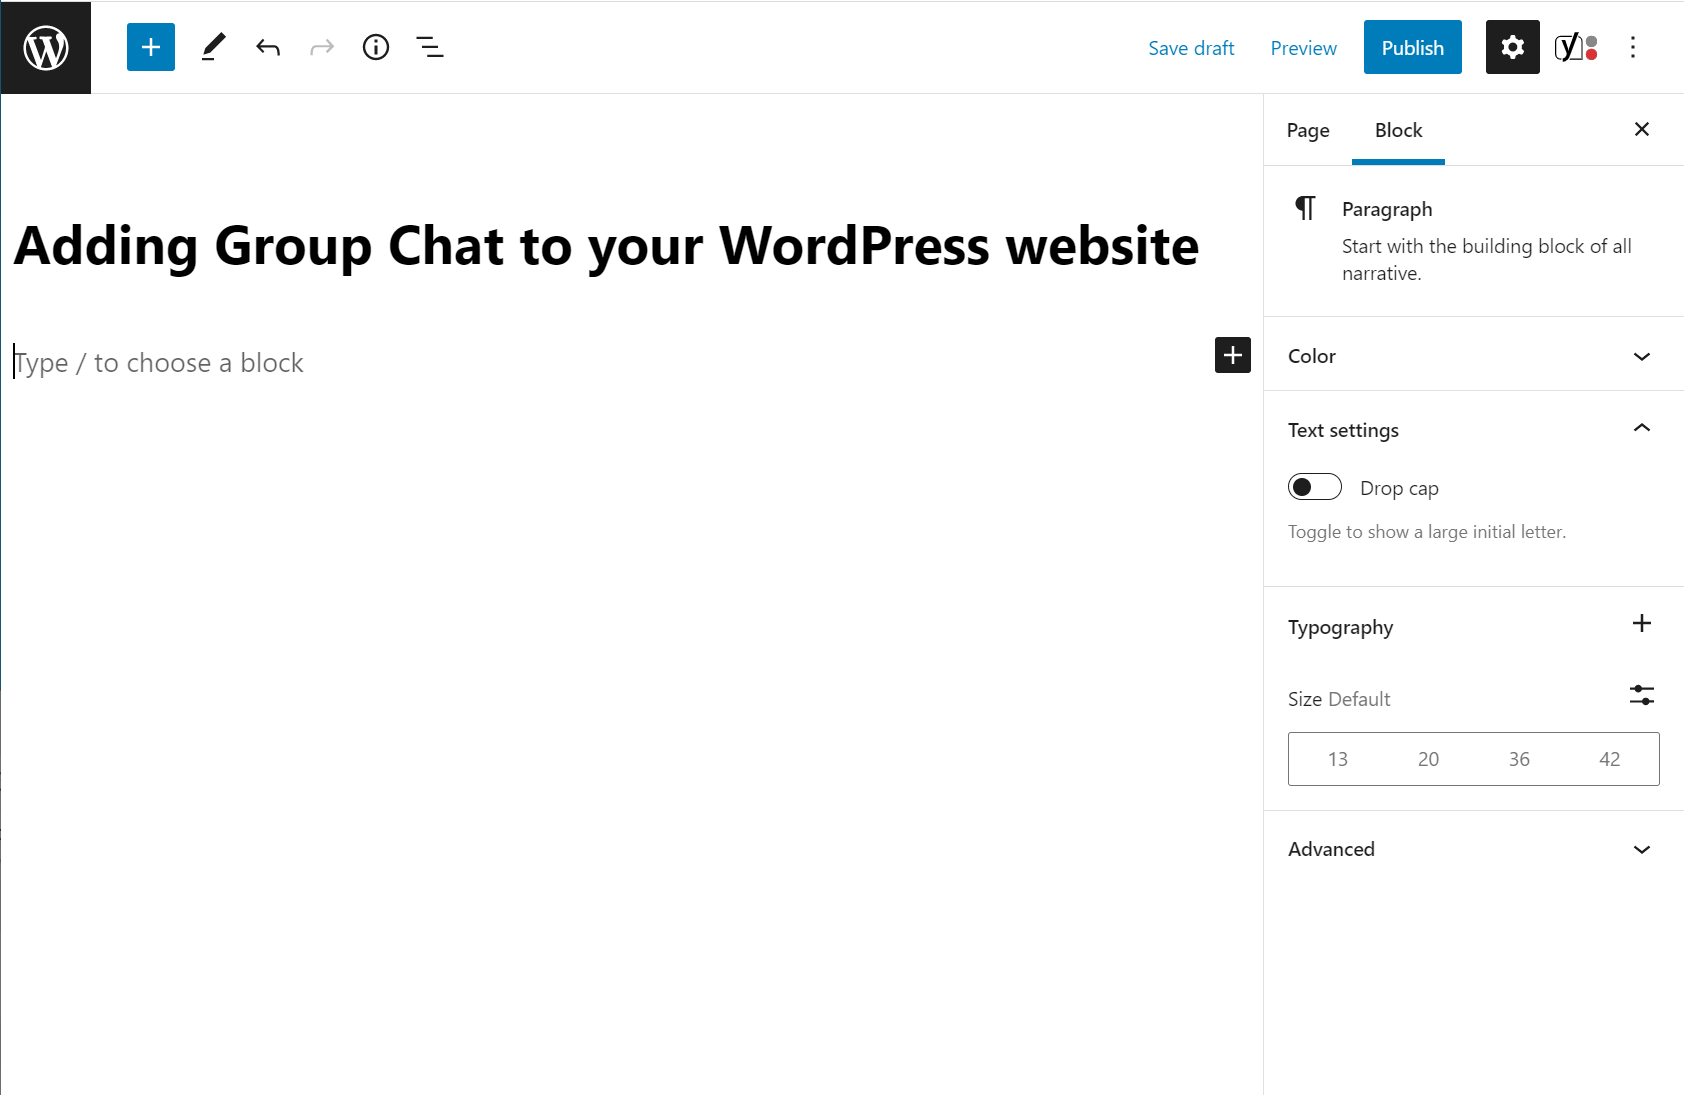The image size is (1684, 1095).
Task: Click the 'Size Default' label
Action: point(1339,699)
